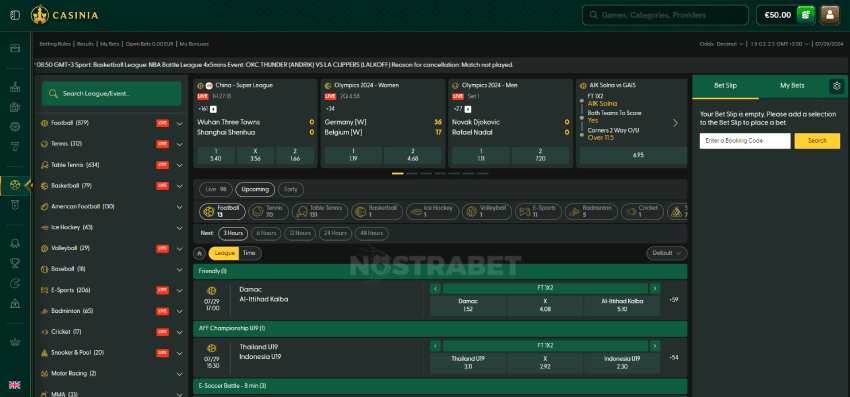The height and width of the screenshot is (397, 850).
Task: Open the Betting Rules link
Action: pyautogui.click(x=56, y=44)
